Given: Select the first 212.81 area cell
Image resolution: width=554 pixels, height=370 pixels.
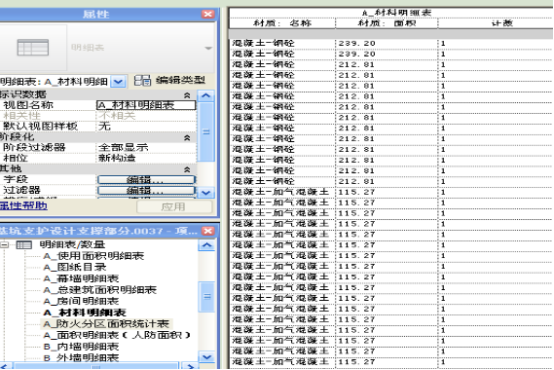Looking at the screenshot, I should tap(387, 65).
